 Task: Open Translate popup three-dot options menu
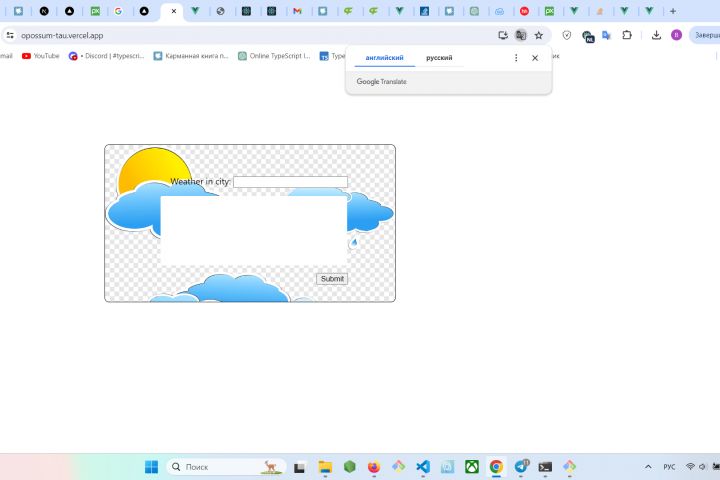pyautogui.click(x=516, y=58)
